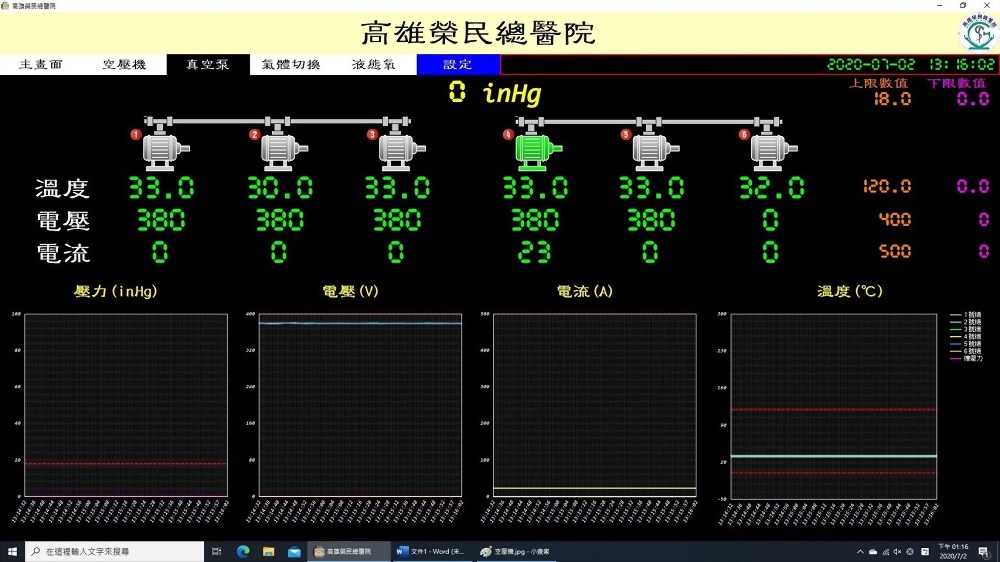
Task: Switch to the Word document taskbar window
Action: [x=431, y=551]
